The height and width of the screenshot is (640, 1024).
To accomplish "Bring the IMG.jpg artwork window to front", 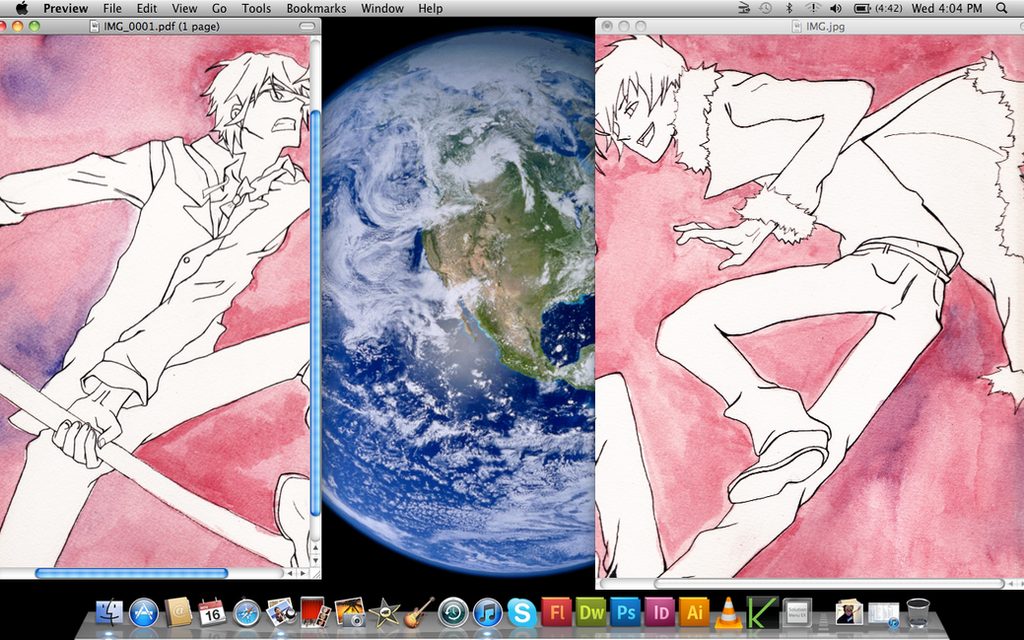I will pos(810,306).
